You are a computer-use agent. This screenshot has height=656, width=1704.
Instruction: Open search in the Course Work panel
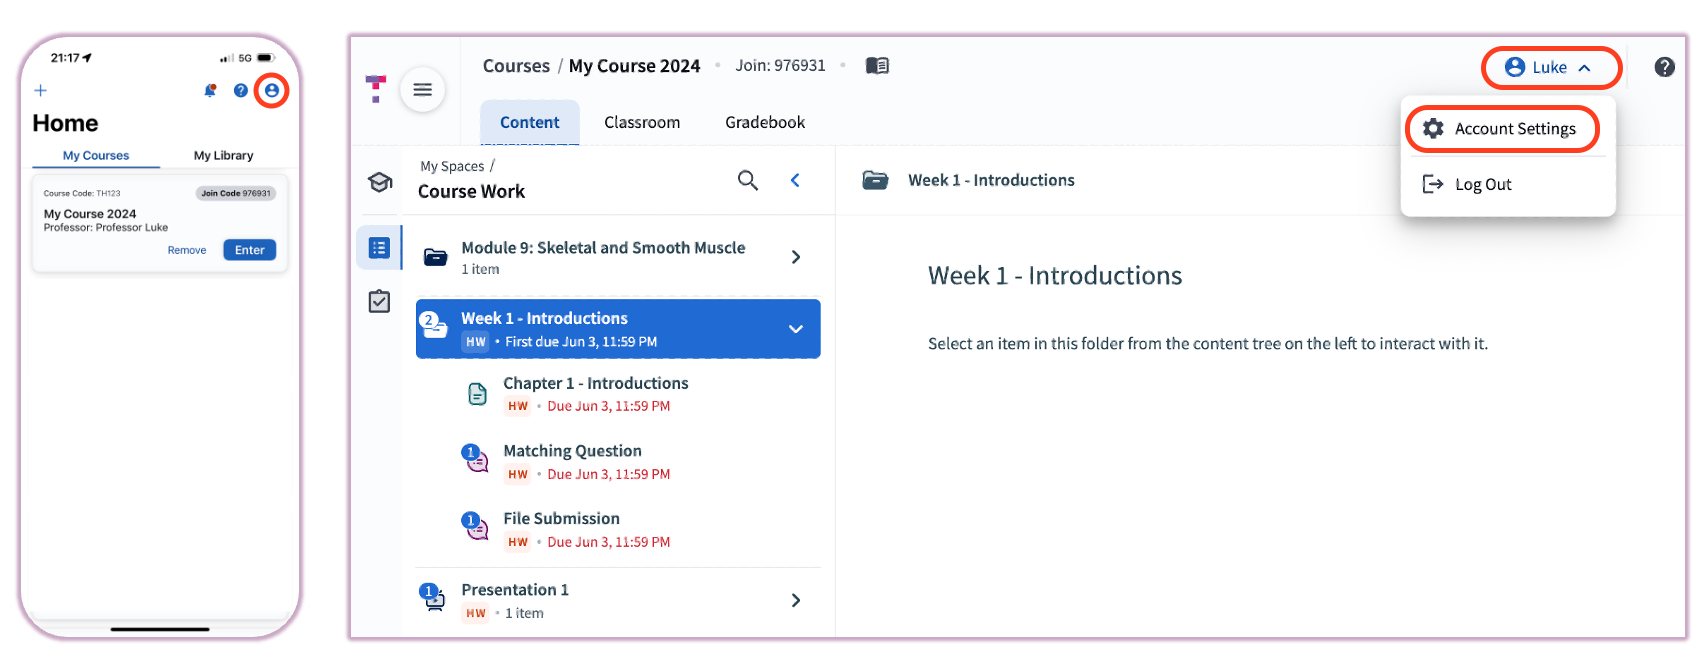748,180
